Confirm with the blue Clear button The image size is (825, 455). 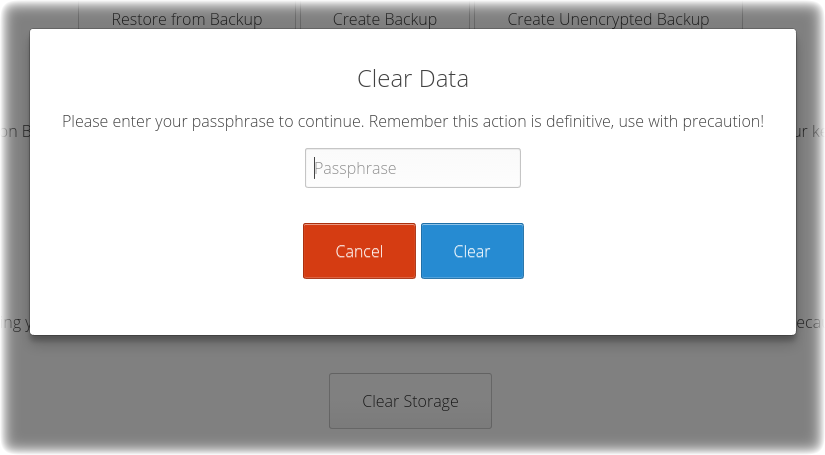[472, 251]
